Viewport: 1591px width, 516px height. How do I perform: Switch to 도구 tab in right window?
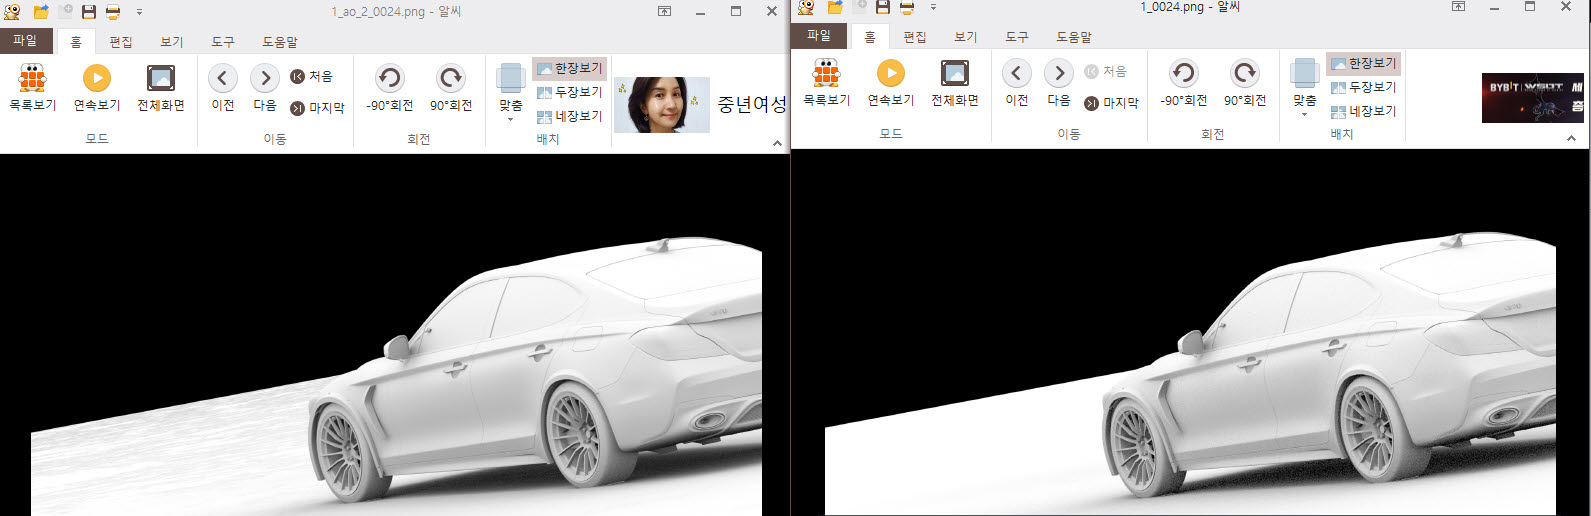click(x=1017, y=37)
